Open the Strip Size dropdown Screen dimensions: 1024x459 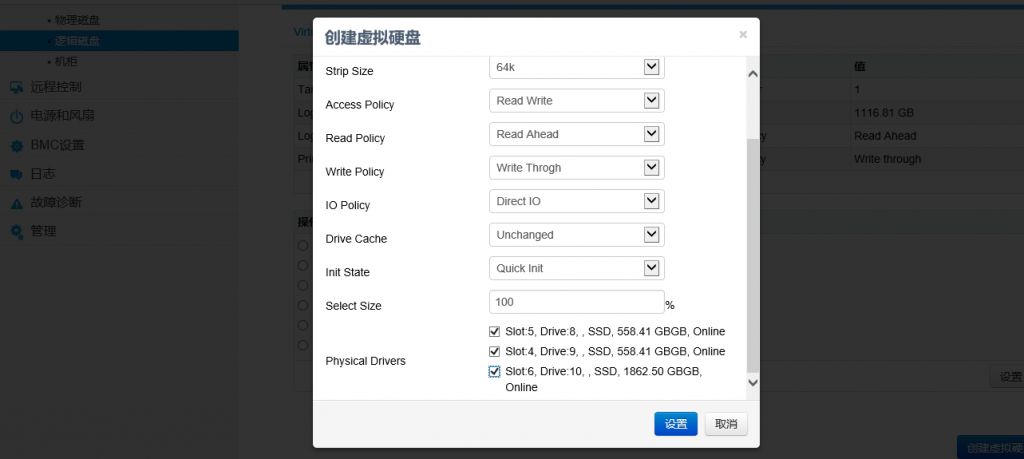coord(651,67)
